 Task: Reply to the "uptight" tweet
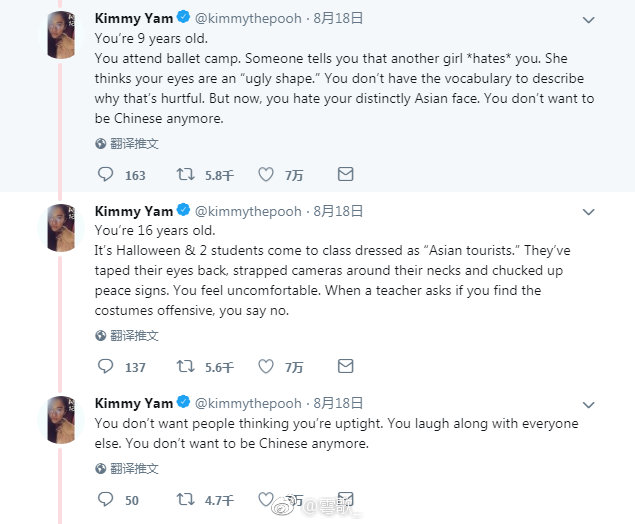tap(106, 499)
